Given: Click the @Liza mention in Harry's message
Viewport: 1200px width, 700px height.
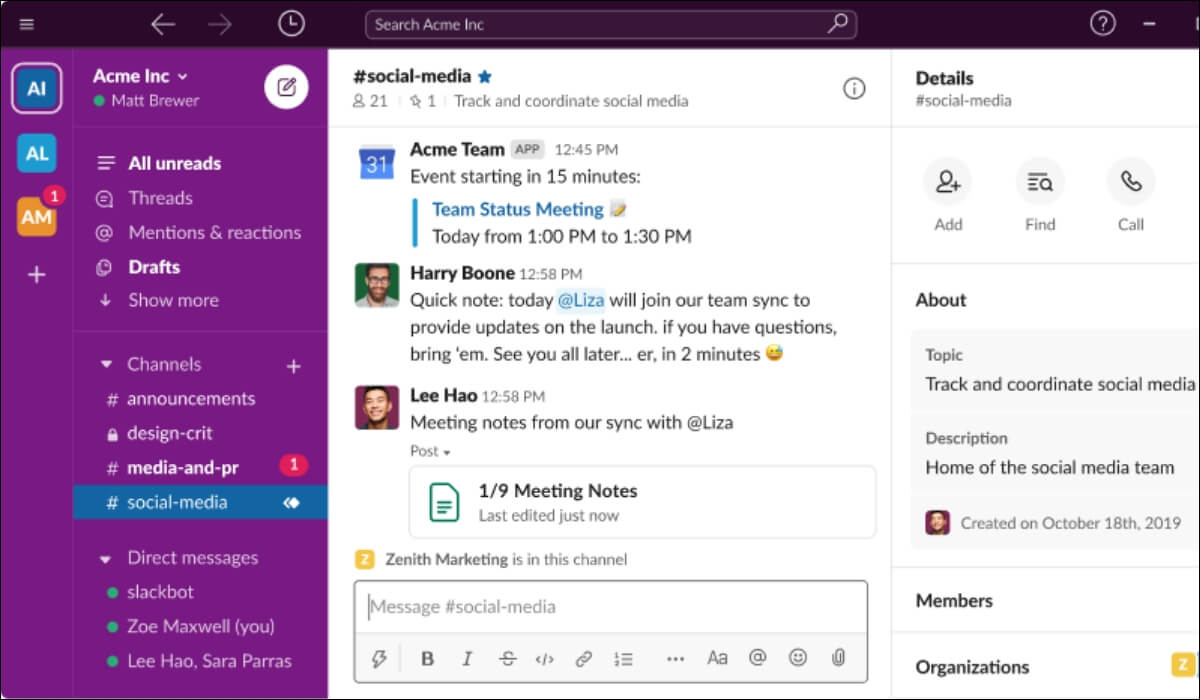Looking at the screenshot, I should pyautogui.click(x=581, y=300).
